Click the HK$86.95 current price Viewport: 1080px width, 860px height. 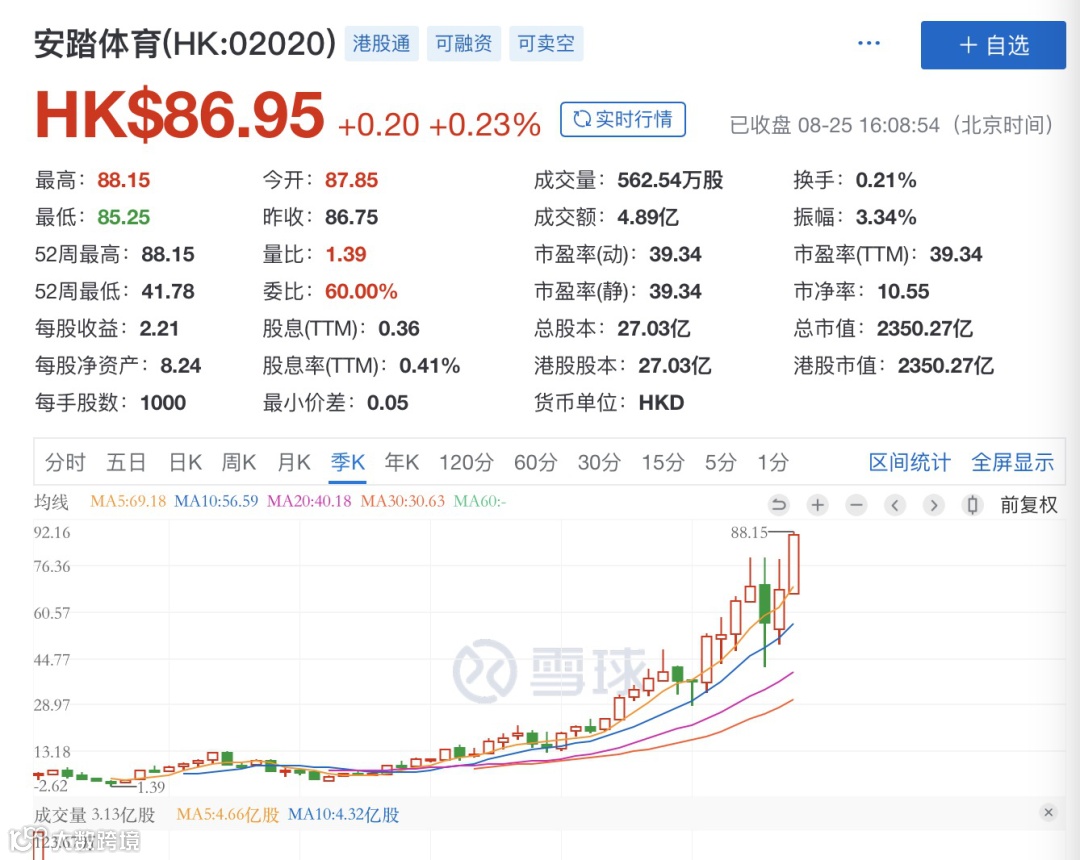[x=179, y=115]
